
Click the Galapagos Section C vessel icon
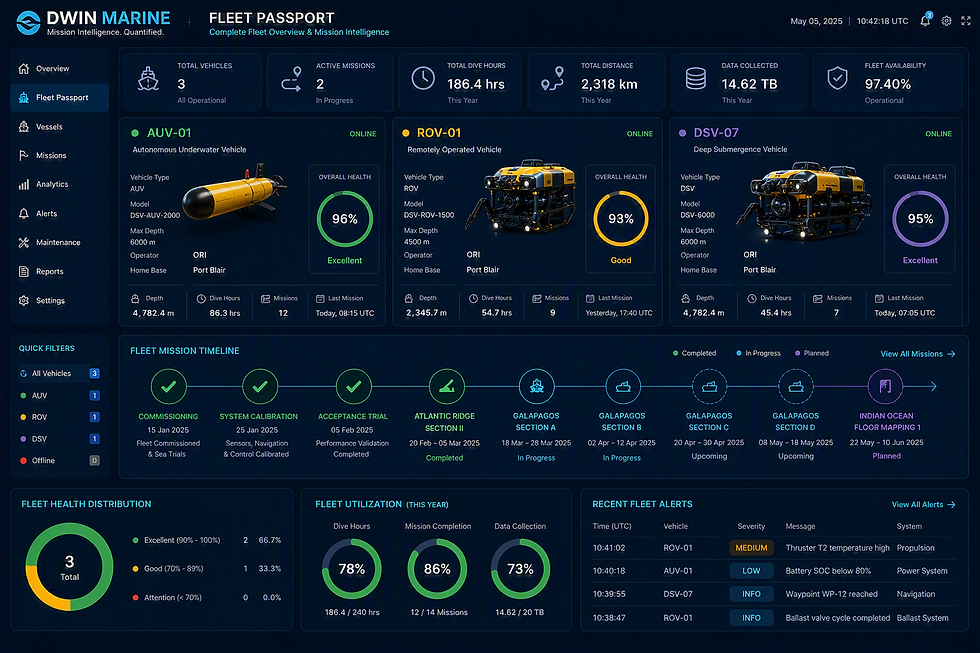[x=709, y=387]
